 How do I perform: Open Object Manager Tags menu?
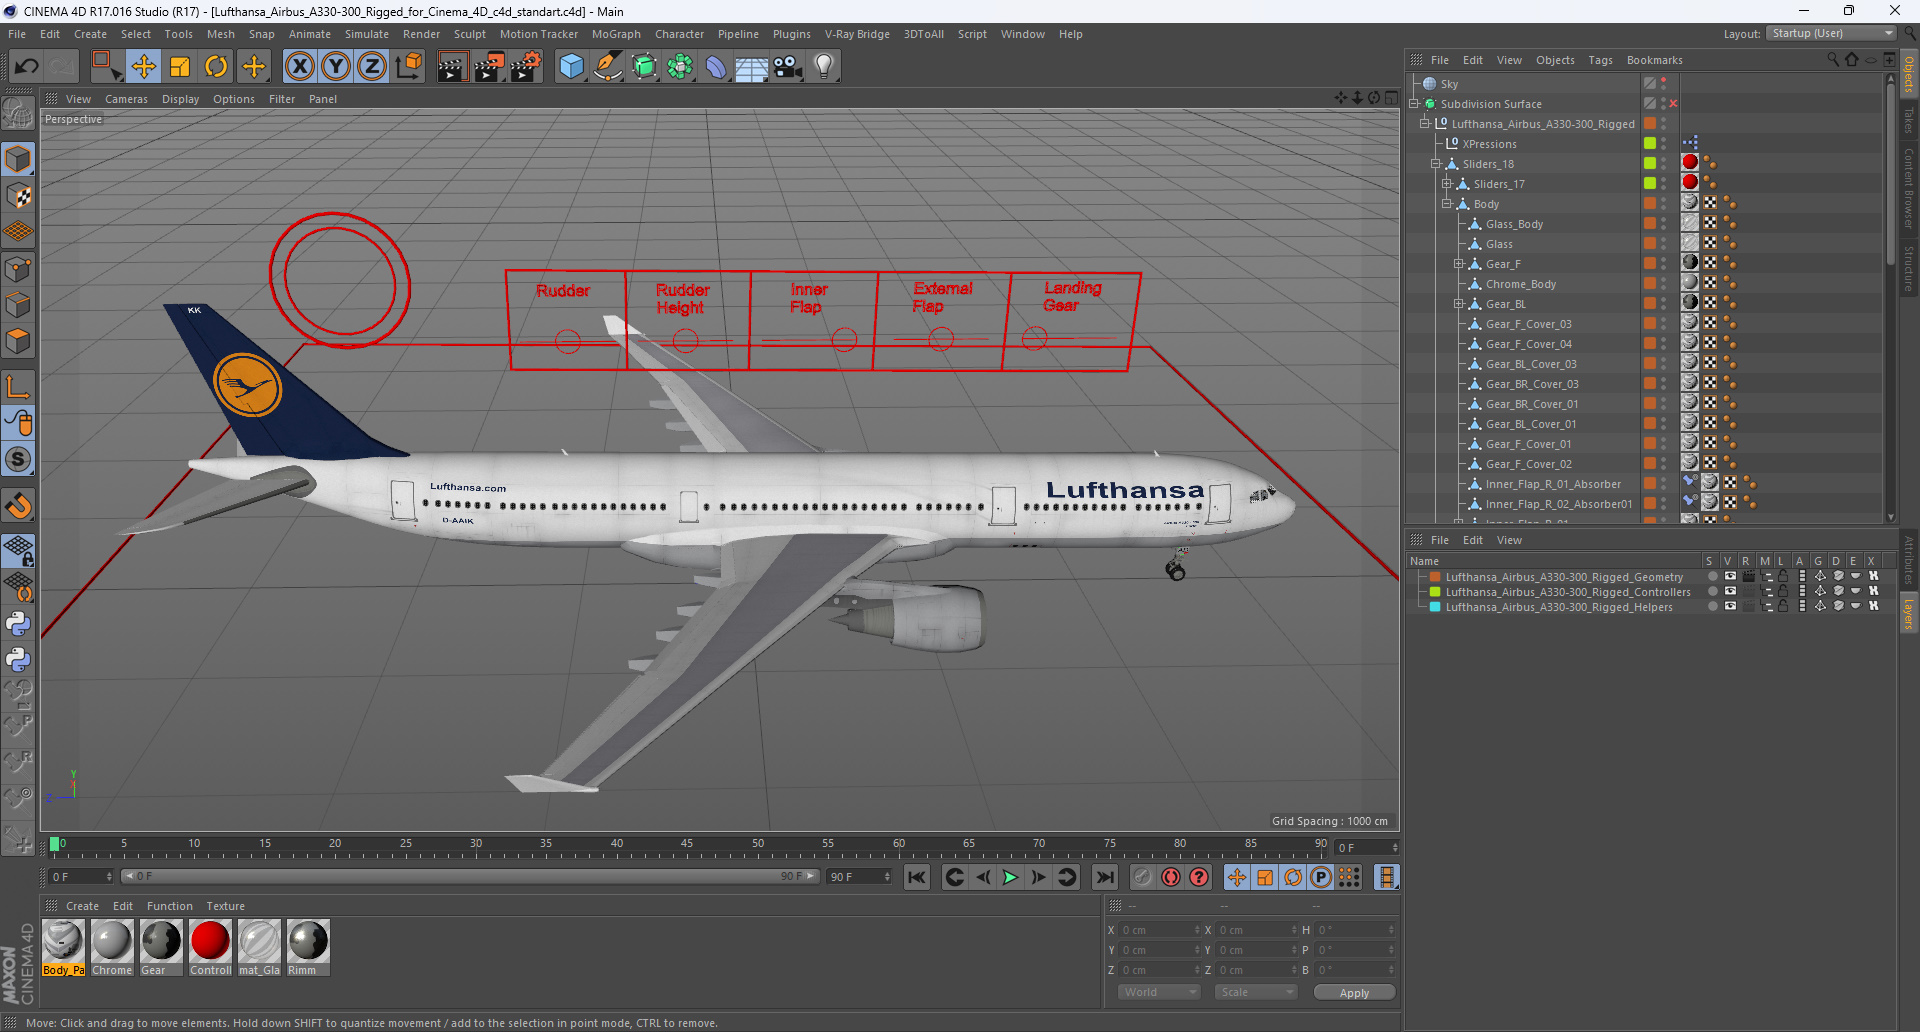coord(1600,60)
